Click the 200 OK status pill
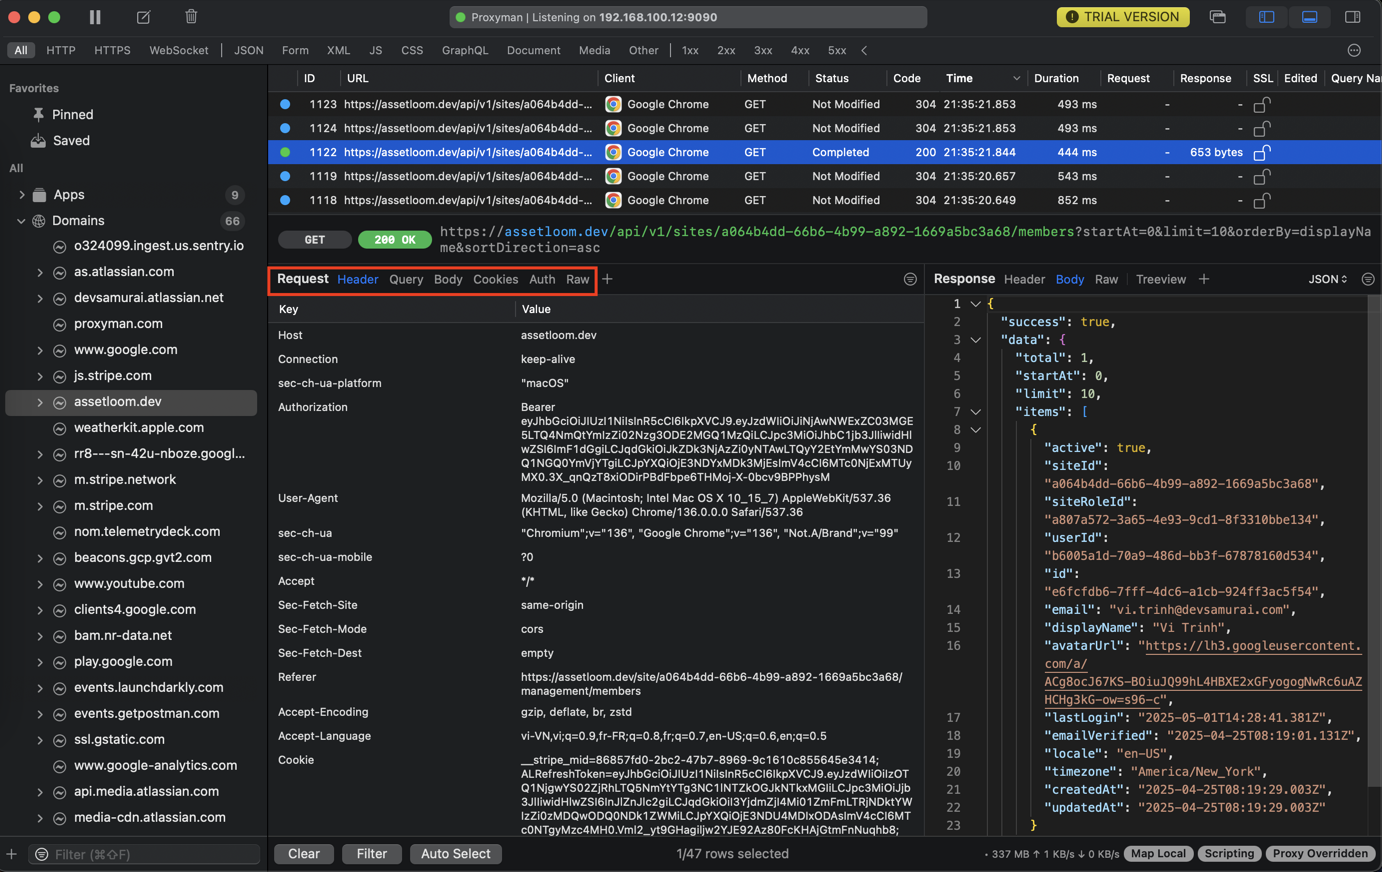This screenshot has width=1382, height=872. pos(394,240)
